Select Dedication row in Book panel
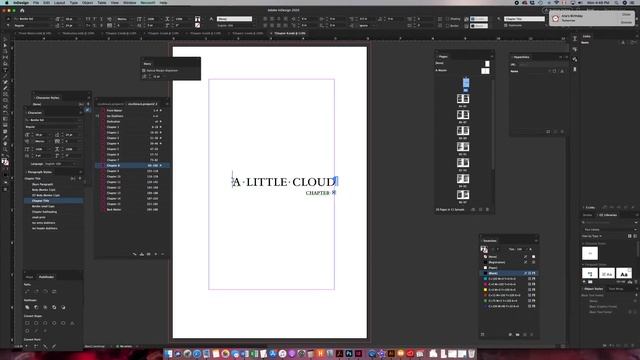 click(133, 121)
